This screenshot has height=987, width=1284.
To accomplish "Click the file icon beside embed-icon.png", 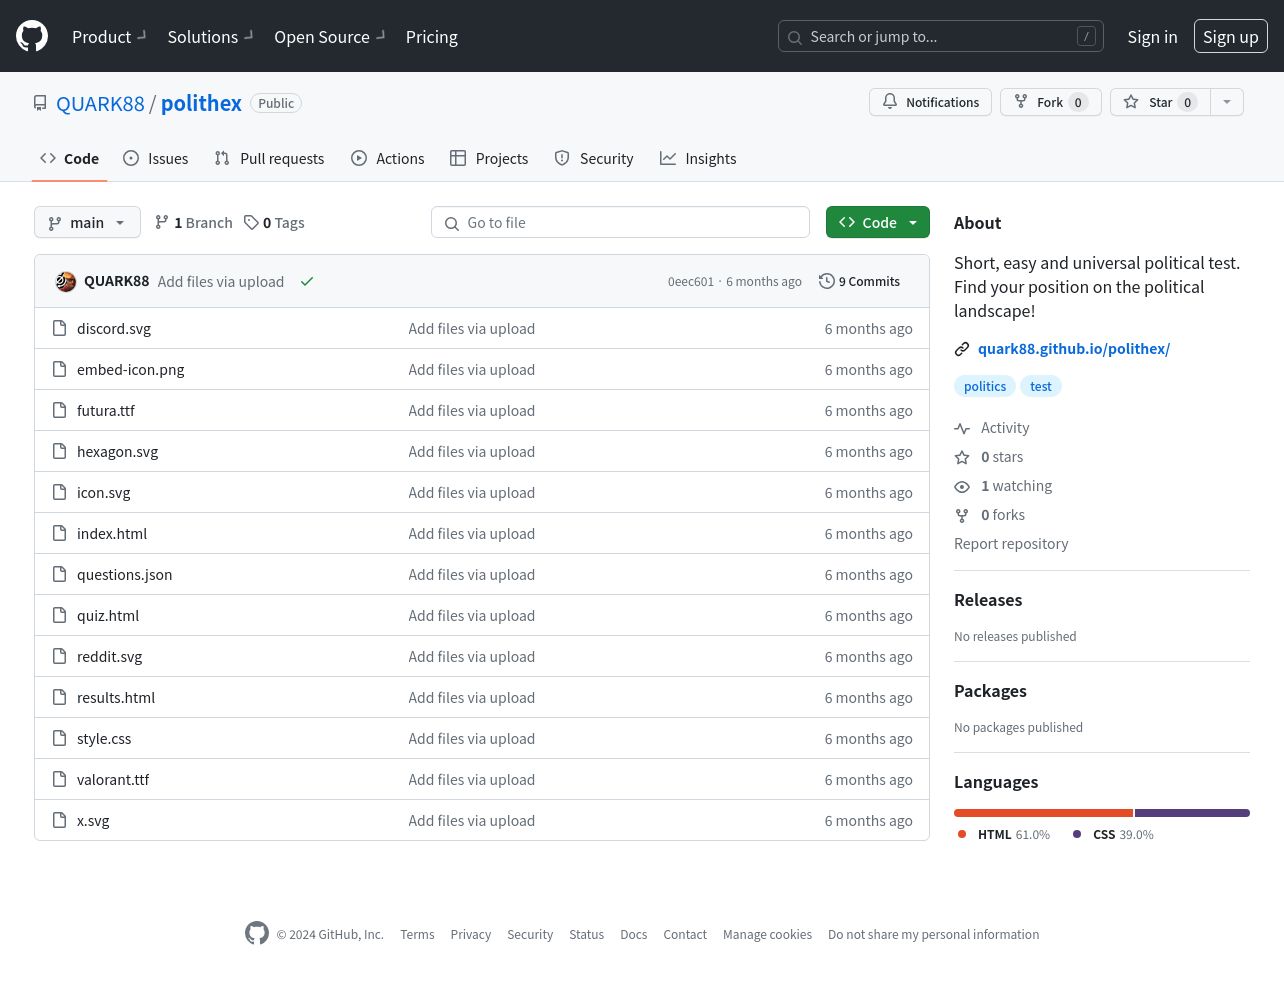I will pyautogui.click(x=59, y=369).
